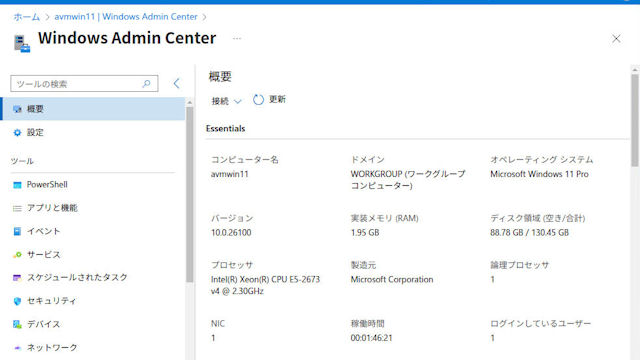This screenshot has width=640, height=360.
Task: Click the アプリと機能 list icon
Action: click(x=17, y=208)
